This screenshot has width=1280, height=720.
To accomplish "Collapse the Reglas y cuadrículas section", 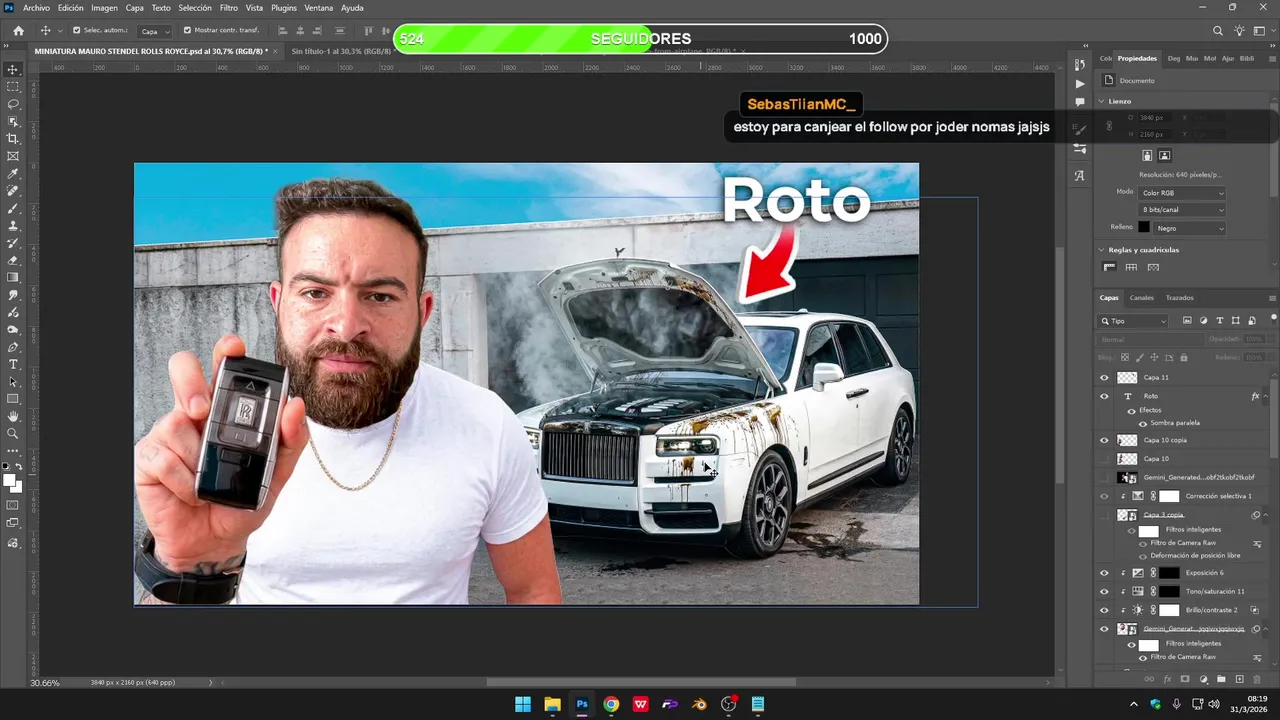I will tap(1102, 250).
